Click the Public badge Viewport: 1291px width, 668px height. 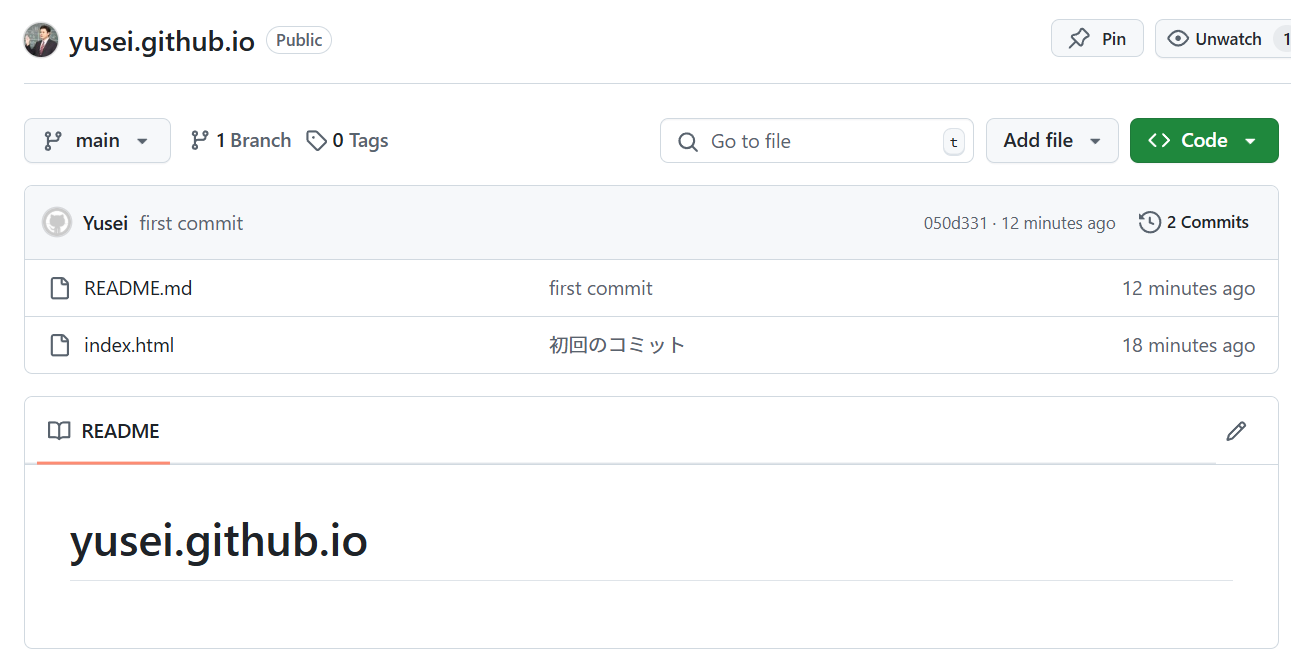(x=298, y=40)
